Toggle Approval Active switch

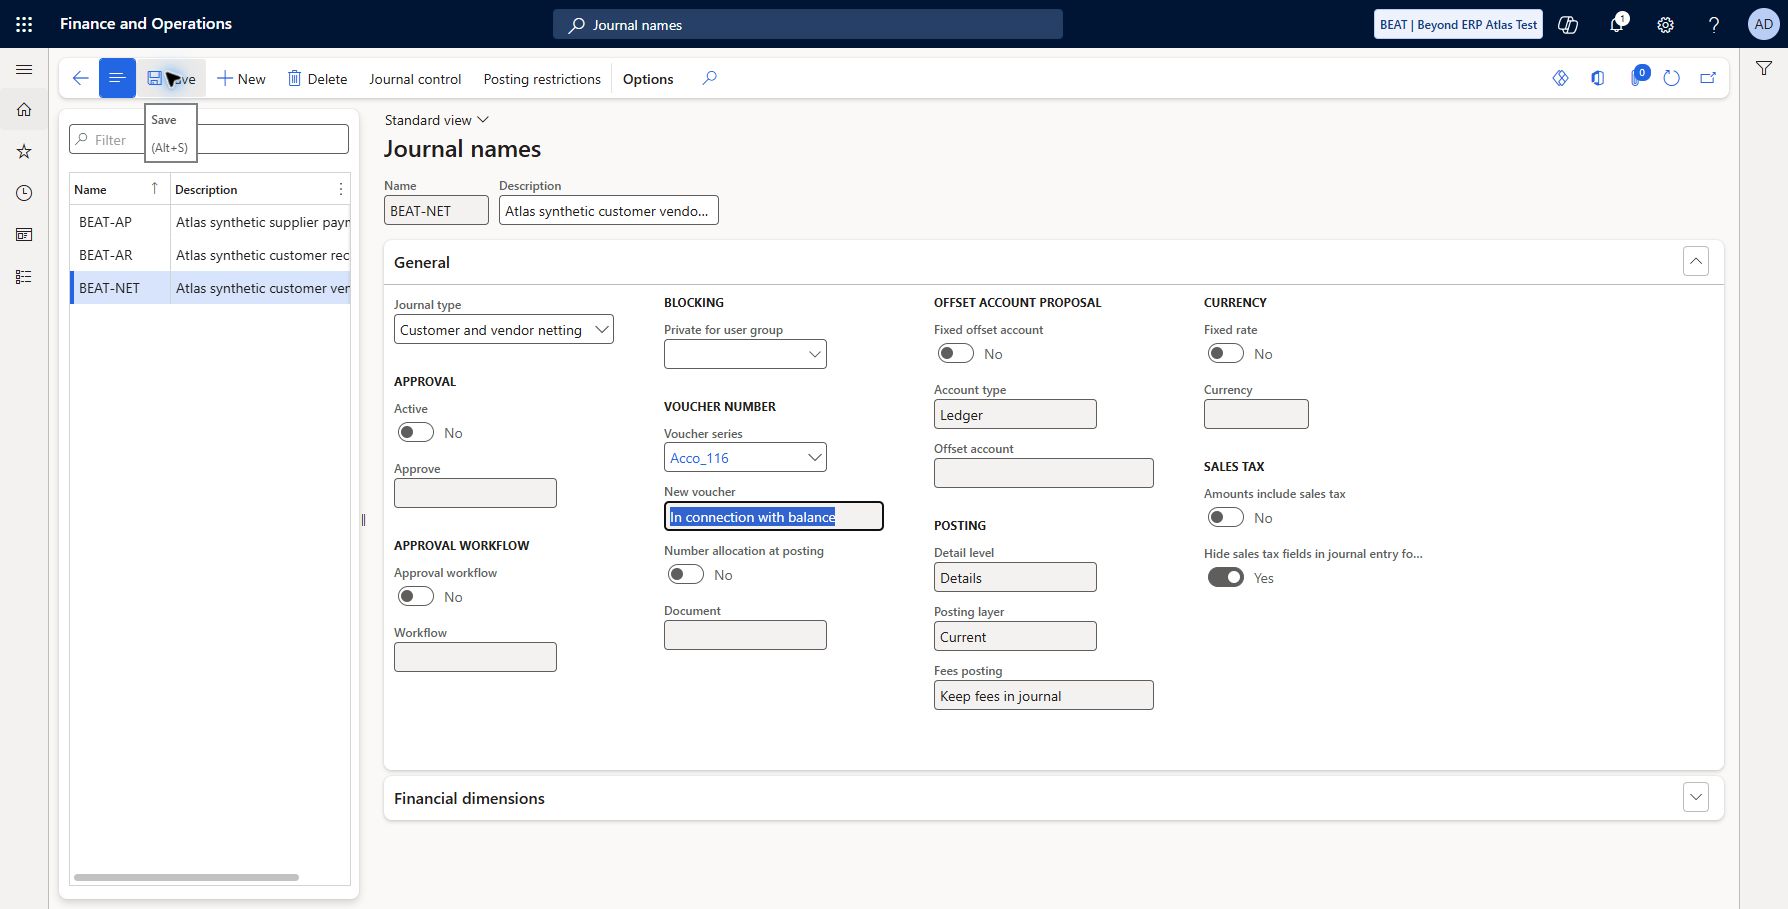point(416,432)
